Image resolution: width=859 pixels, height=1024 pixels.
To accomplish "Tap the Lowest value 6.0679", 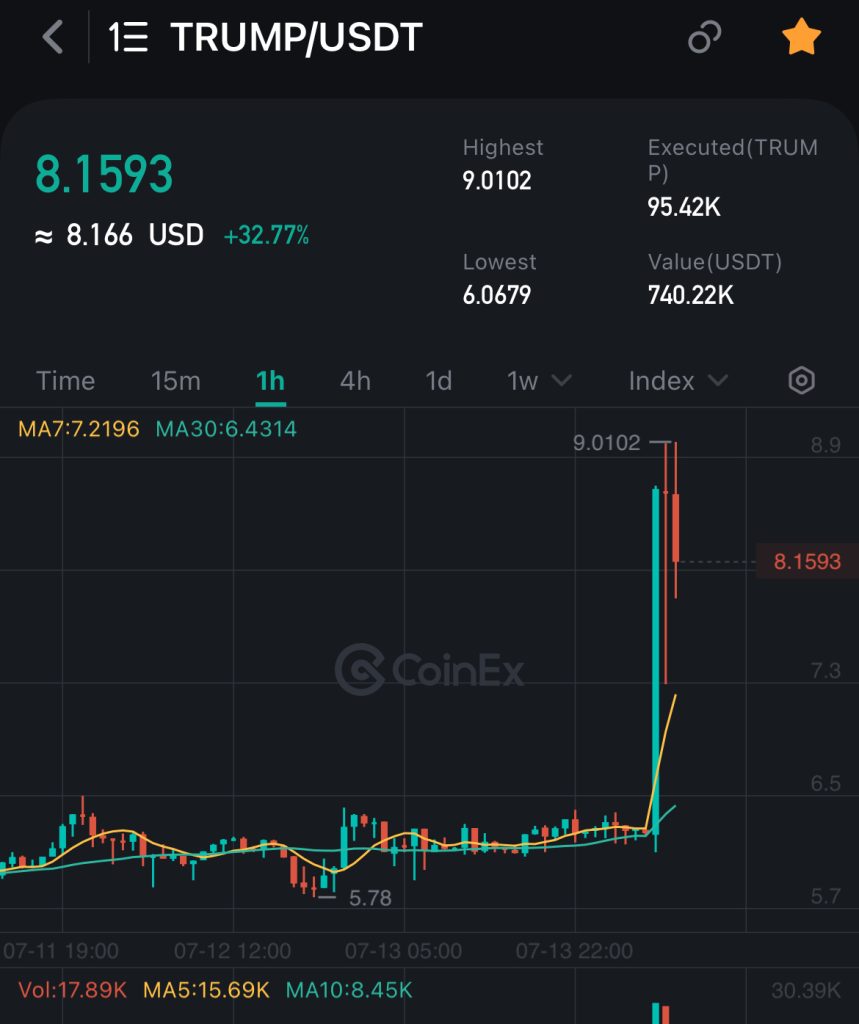I will 496,295.
